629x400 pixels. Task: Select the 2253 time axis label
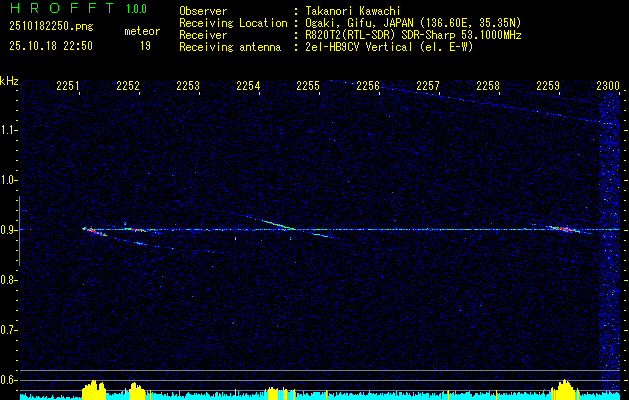click(188, 87)
